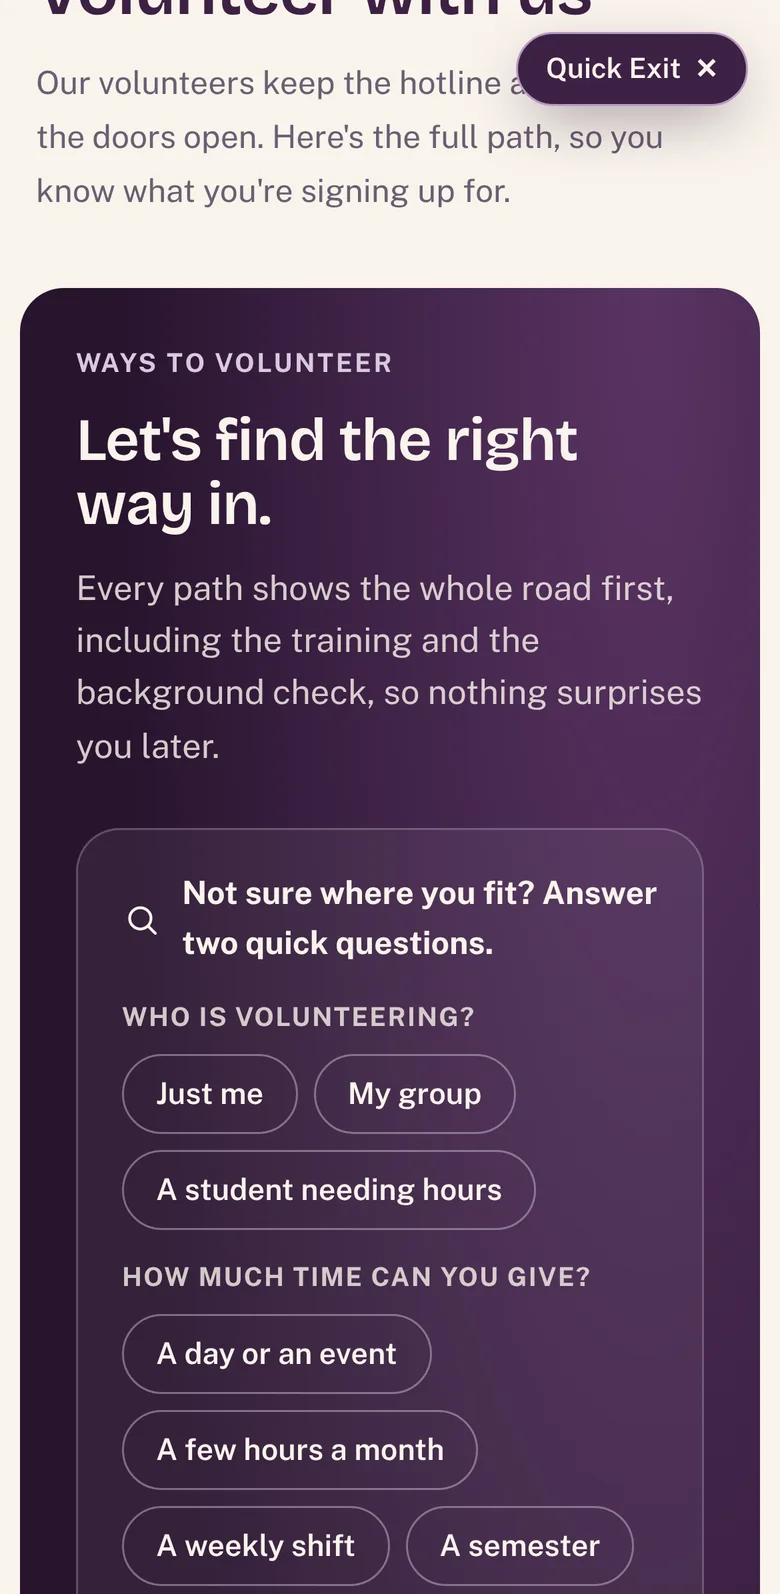Viewport: 780px width, 1594px height.
Task: Click the 'Let's find the right way in.' heading
Action: 327,471
